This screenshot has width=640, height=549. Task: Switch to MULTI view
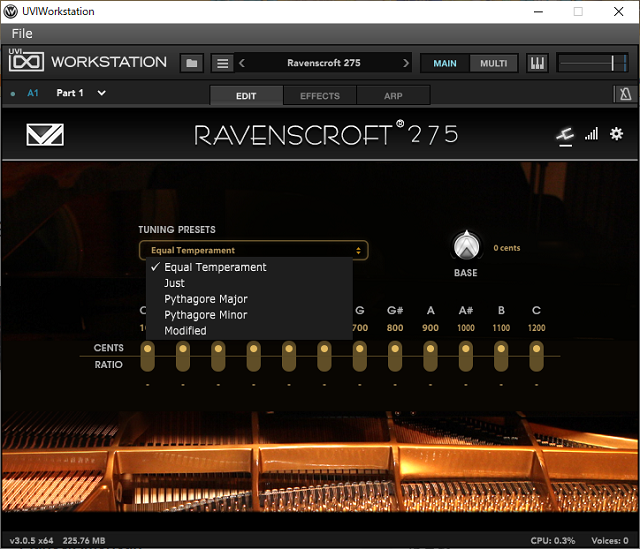[493, 63]
